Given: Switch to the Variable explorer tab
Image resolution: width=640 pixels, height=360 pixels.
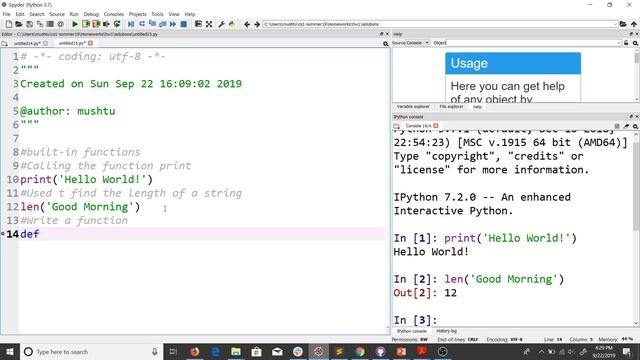Looking at the screenshot, I should pyautogui.click(x=413, y=107).
